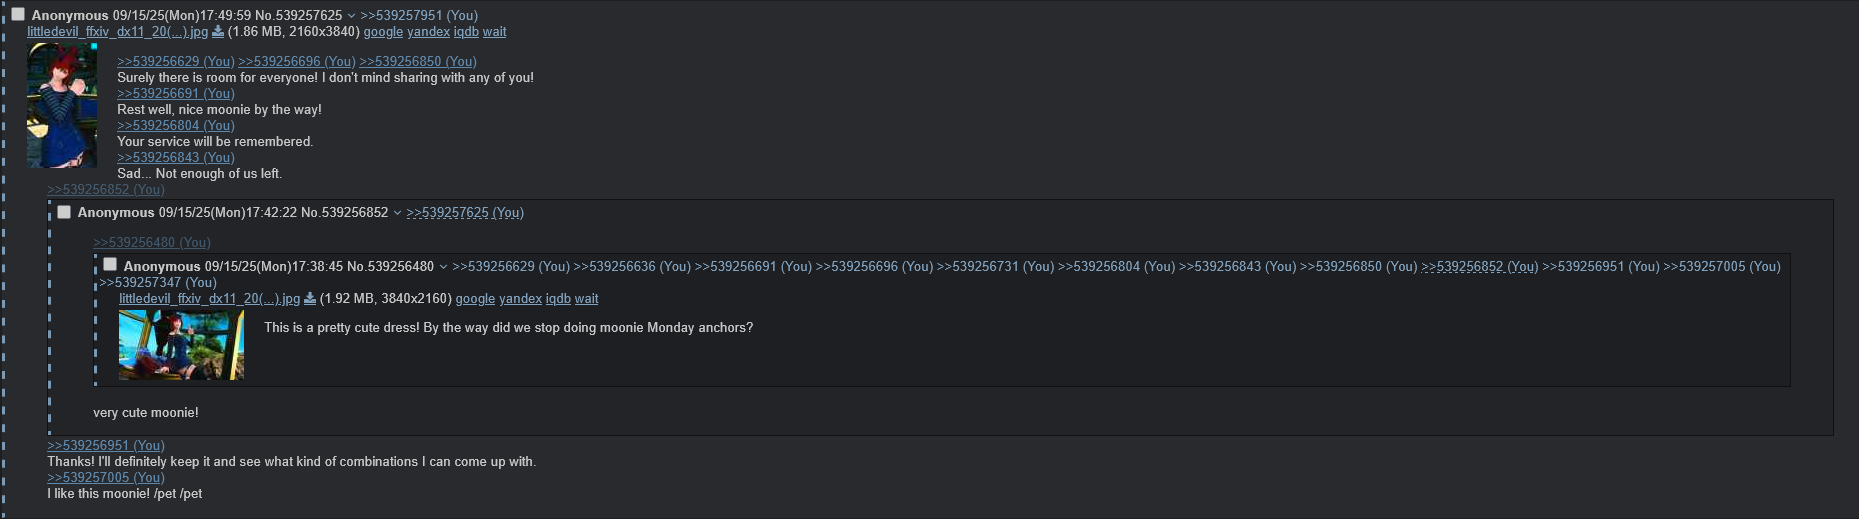This screenshot has height=519, width=1859.
Task: Tick checkbox for post No.539256852
Action: point(64,212)
